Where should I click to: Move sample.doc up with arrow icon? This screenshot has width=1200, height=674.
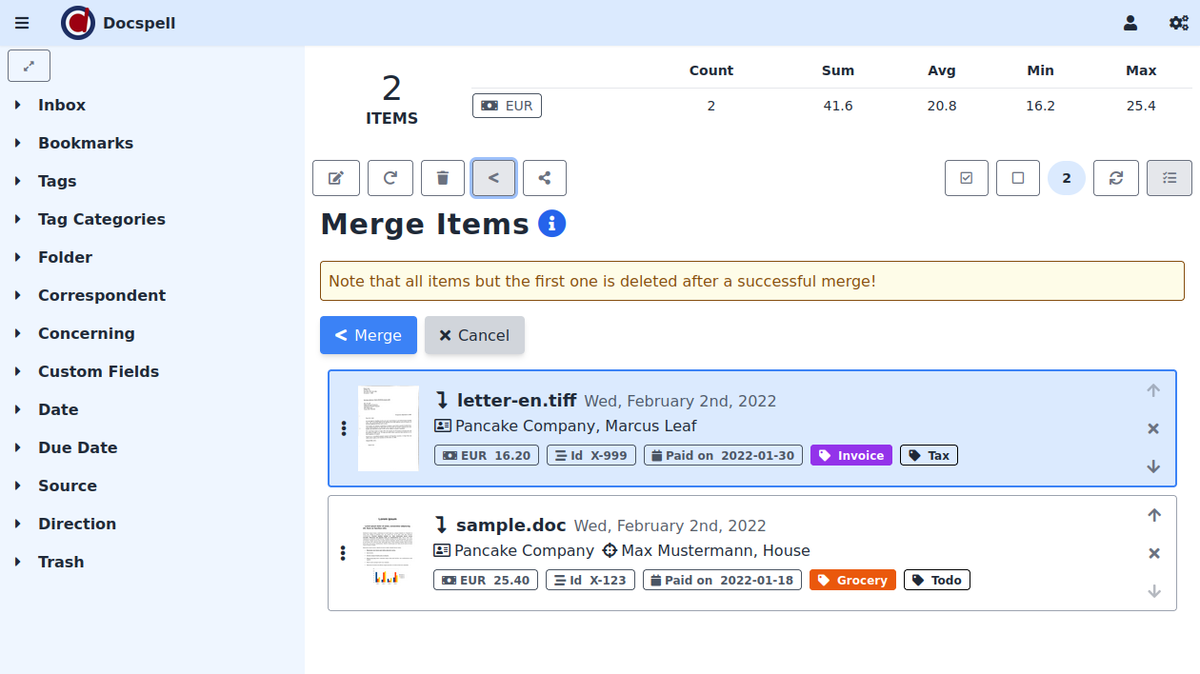point(1153,515)
